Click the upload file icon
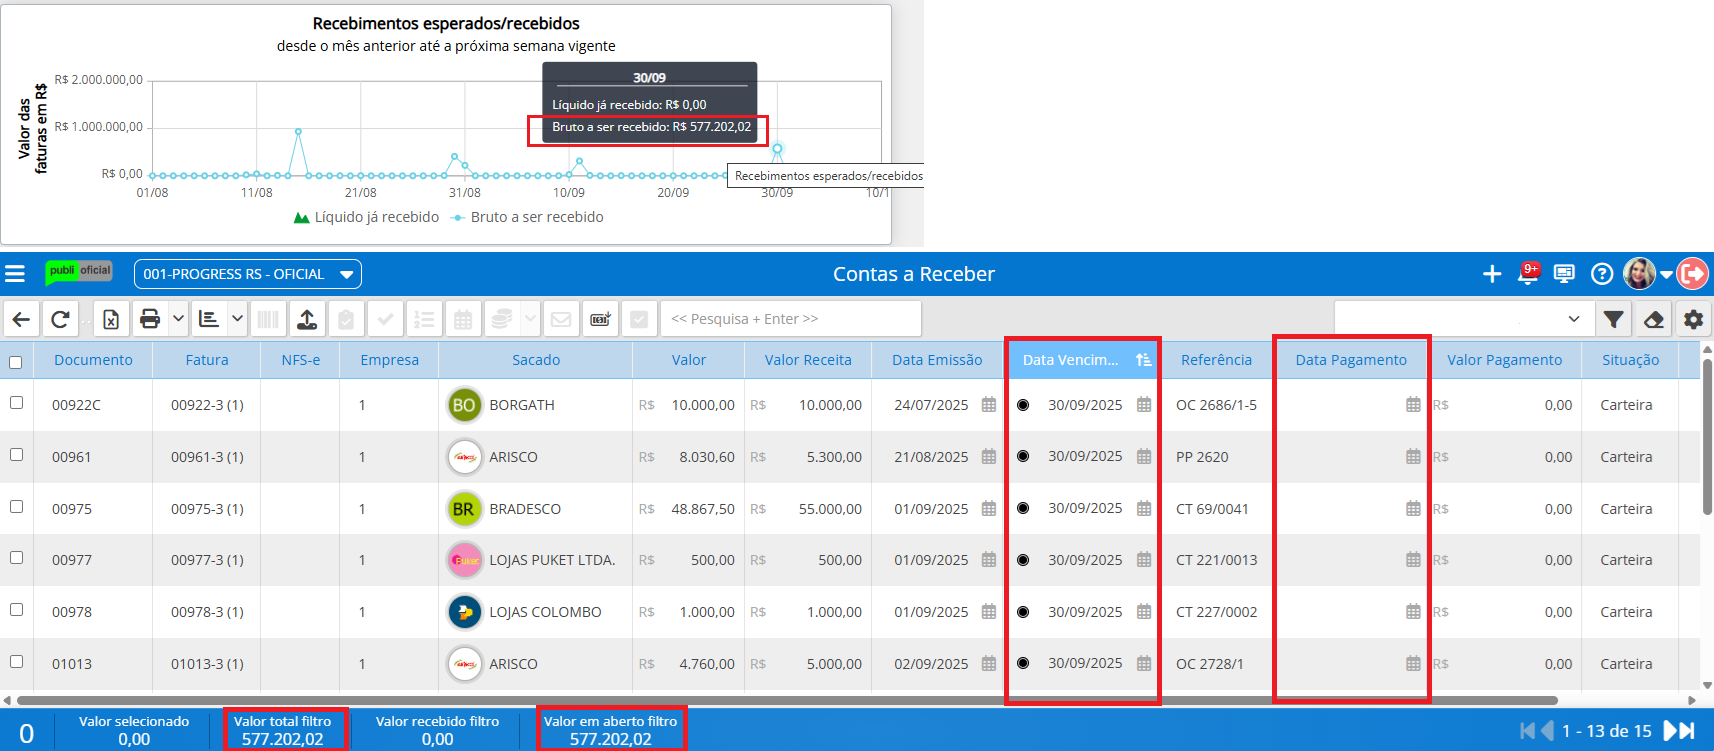Screen dimensions: 1714x751 [x=307, y=319]
